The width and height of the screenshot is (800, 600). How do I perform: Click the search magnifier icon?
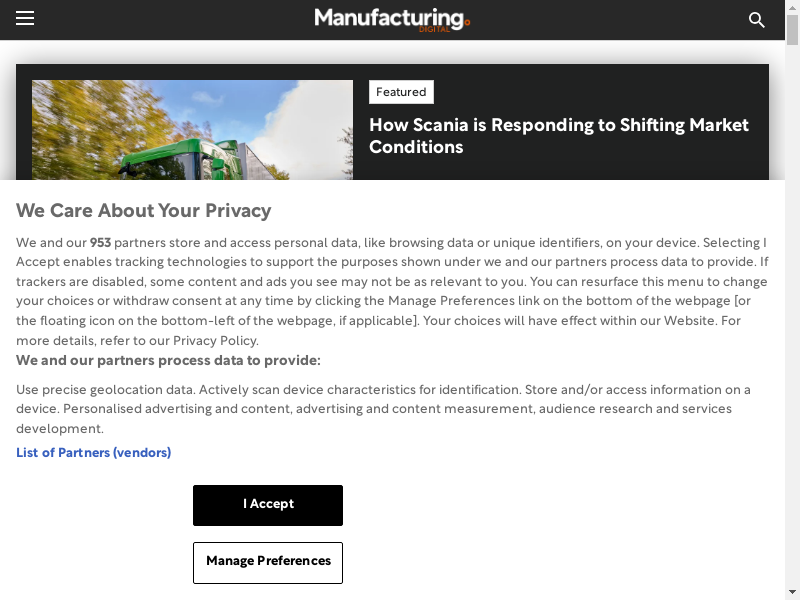point(757,20)
